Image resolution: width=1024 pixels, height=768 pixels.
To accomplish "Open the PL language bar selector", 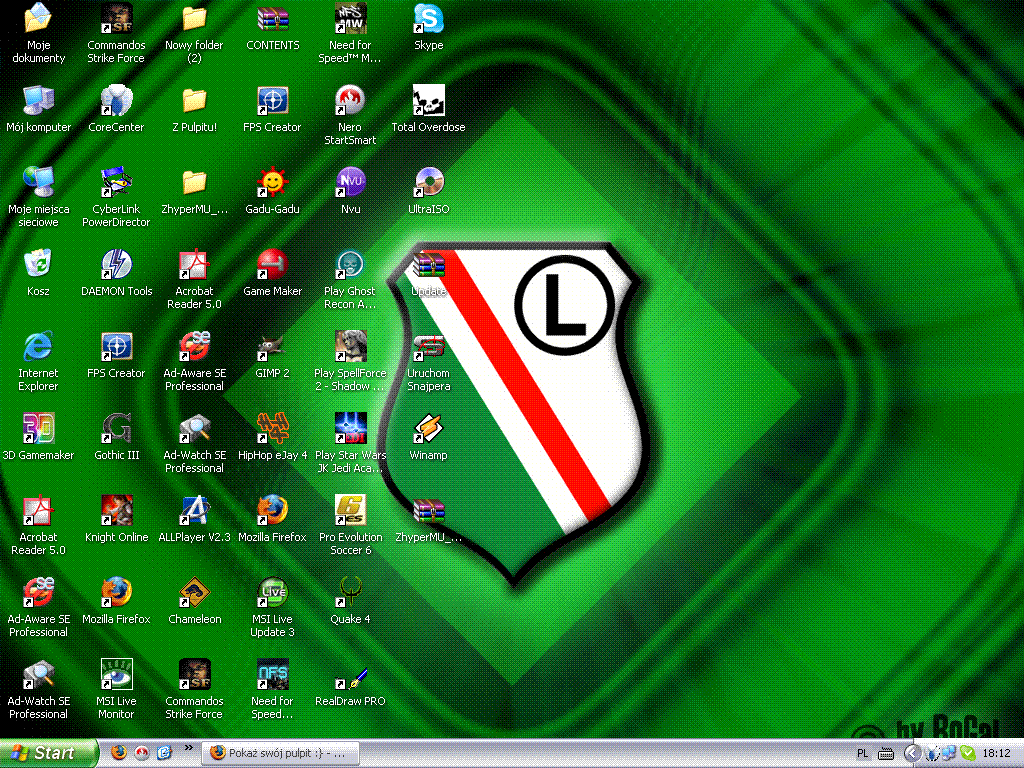I will [x=863, y=753].
